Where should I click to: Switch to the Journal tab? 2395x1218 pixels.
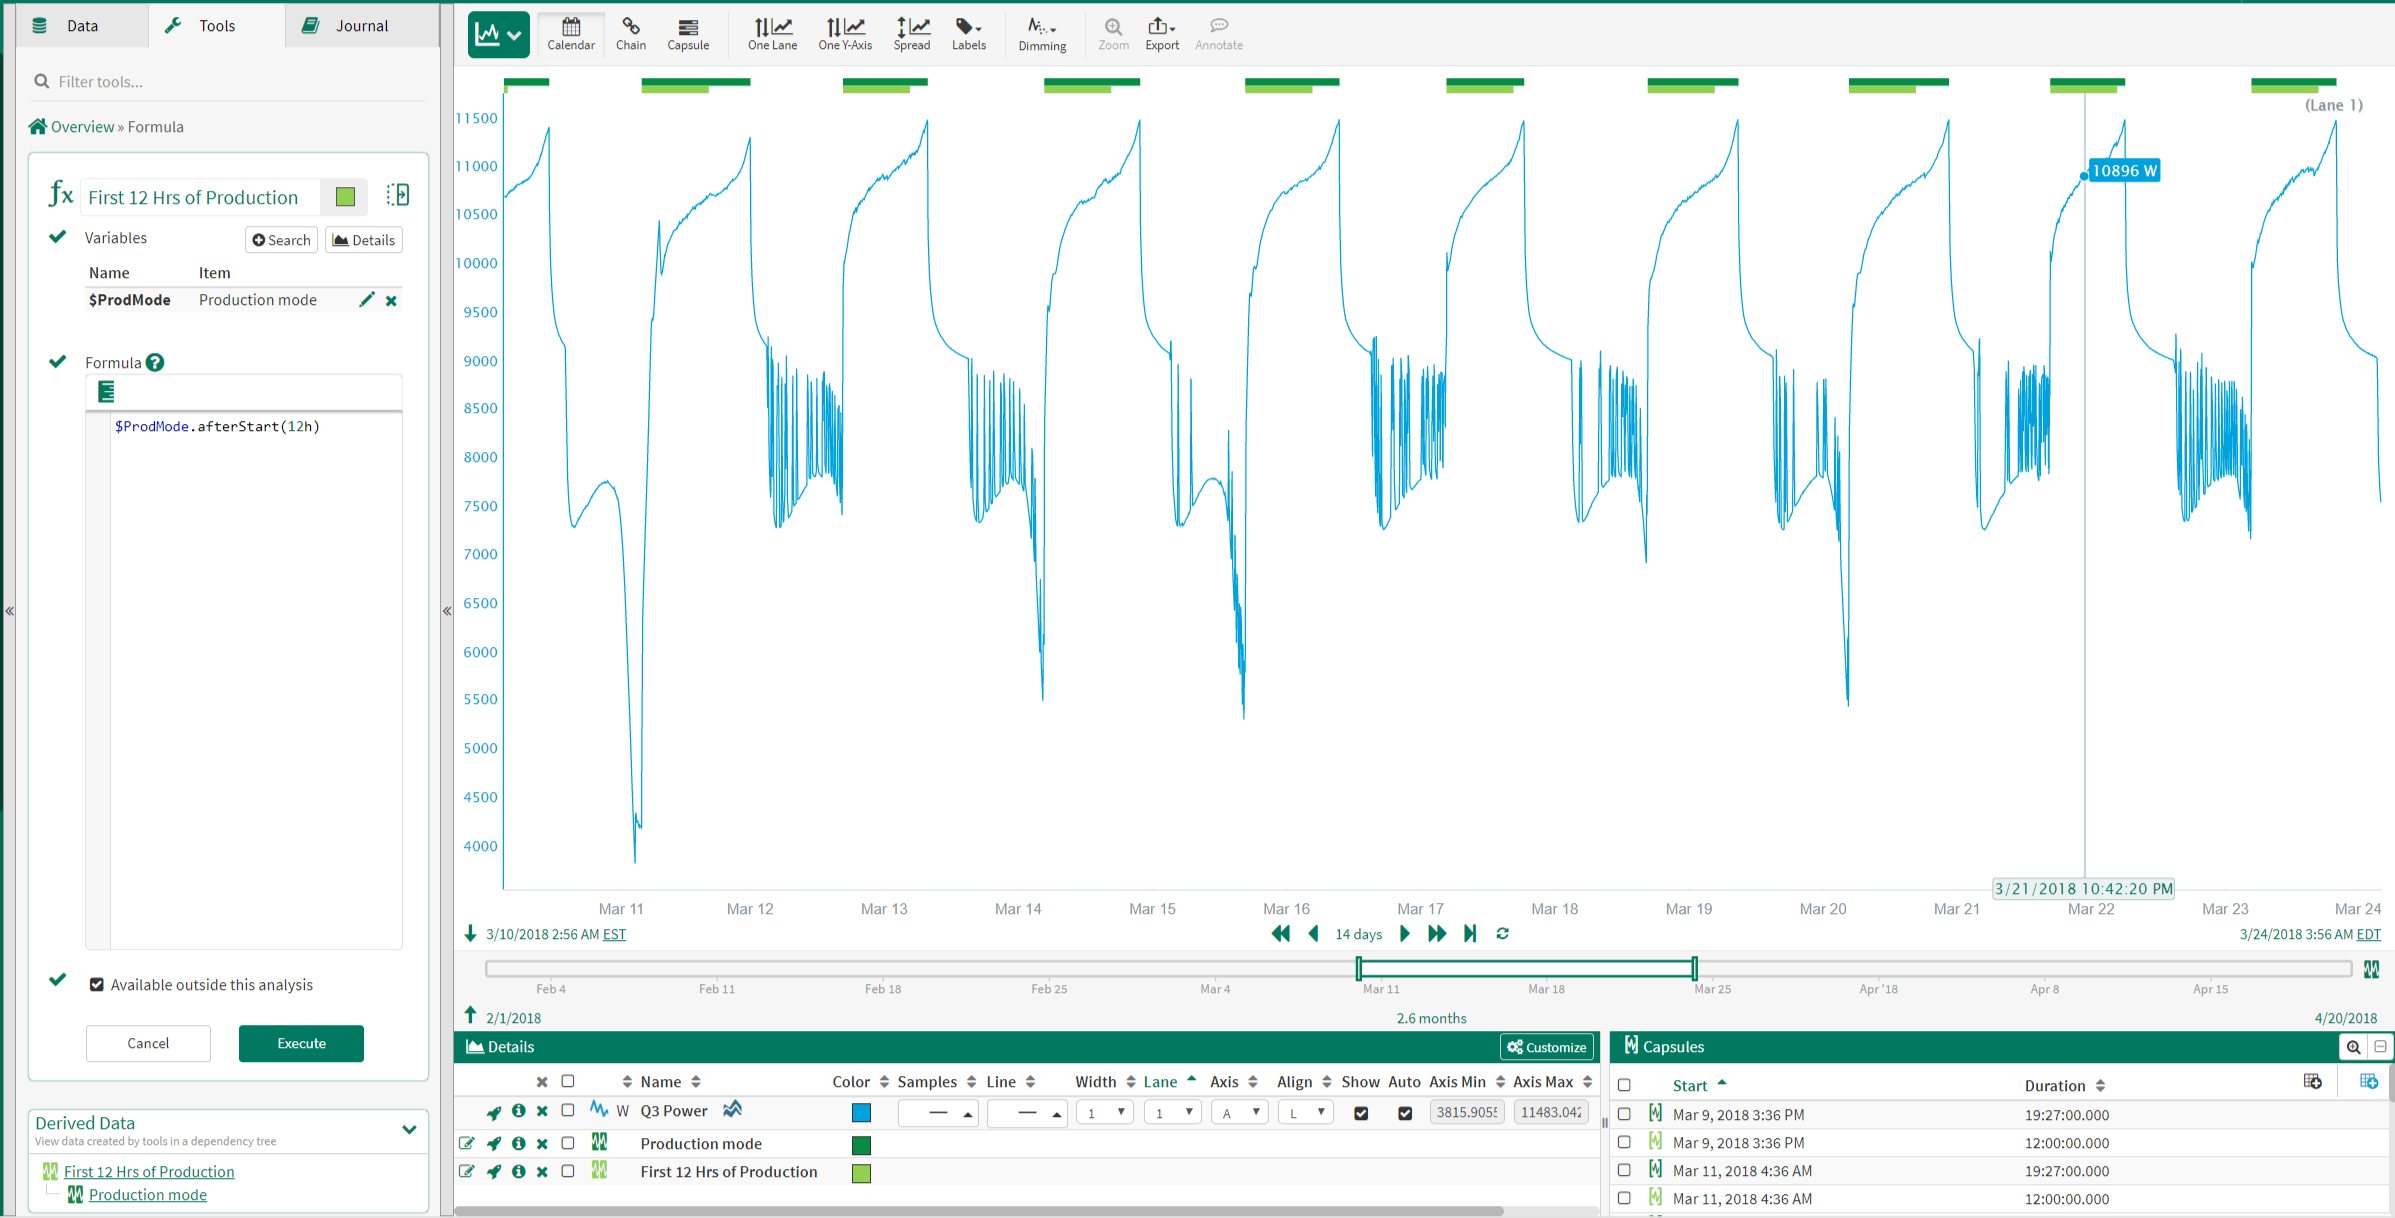click(x=347, y=26)
